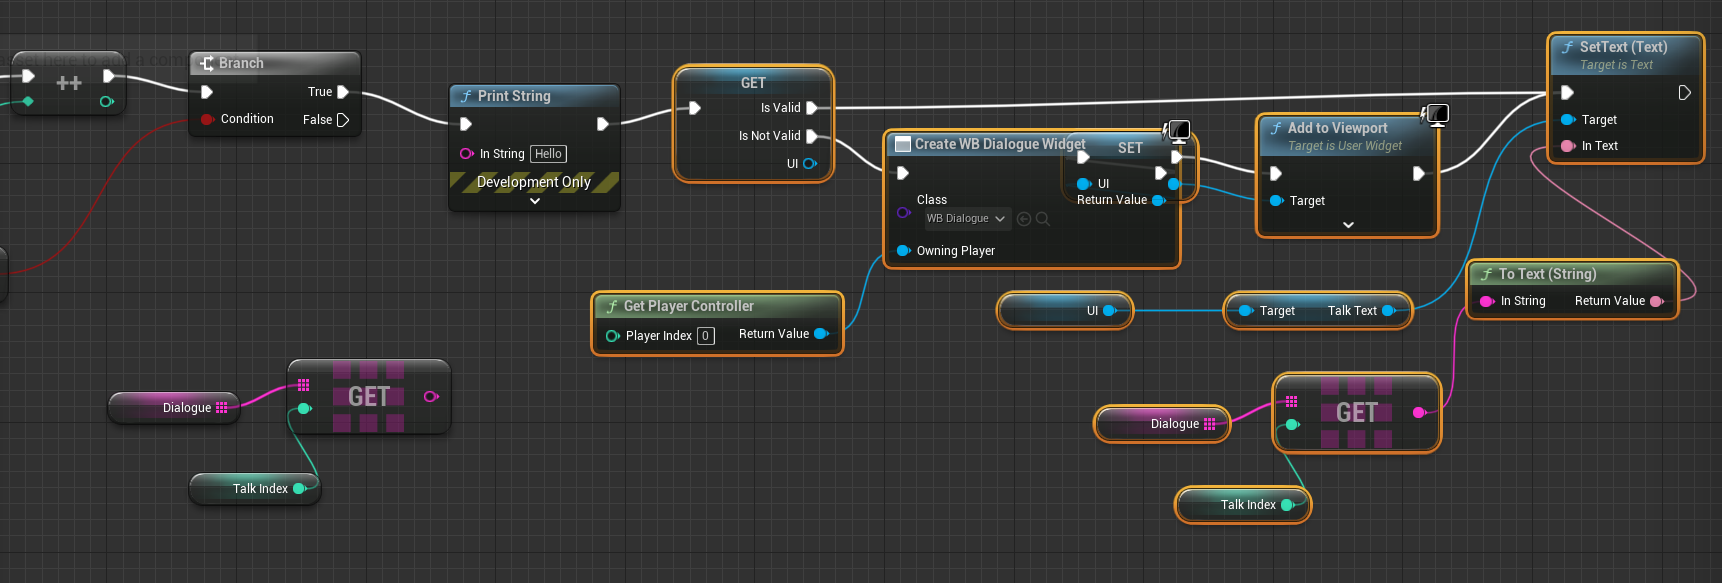
Task: Click the Talk Text output pin
Action: click(x=1388, y=311)
